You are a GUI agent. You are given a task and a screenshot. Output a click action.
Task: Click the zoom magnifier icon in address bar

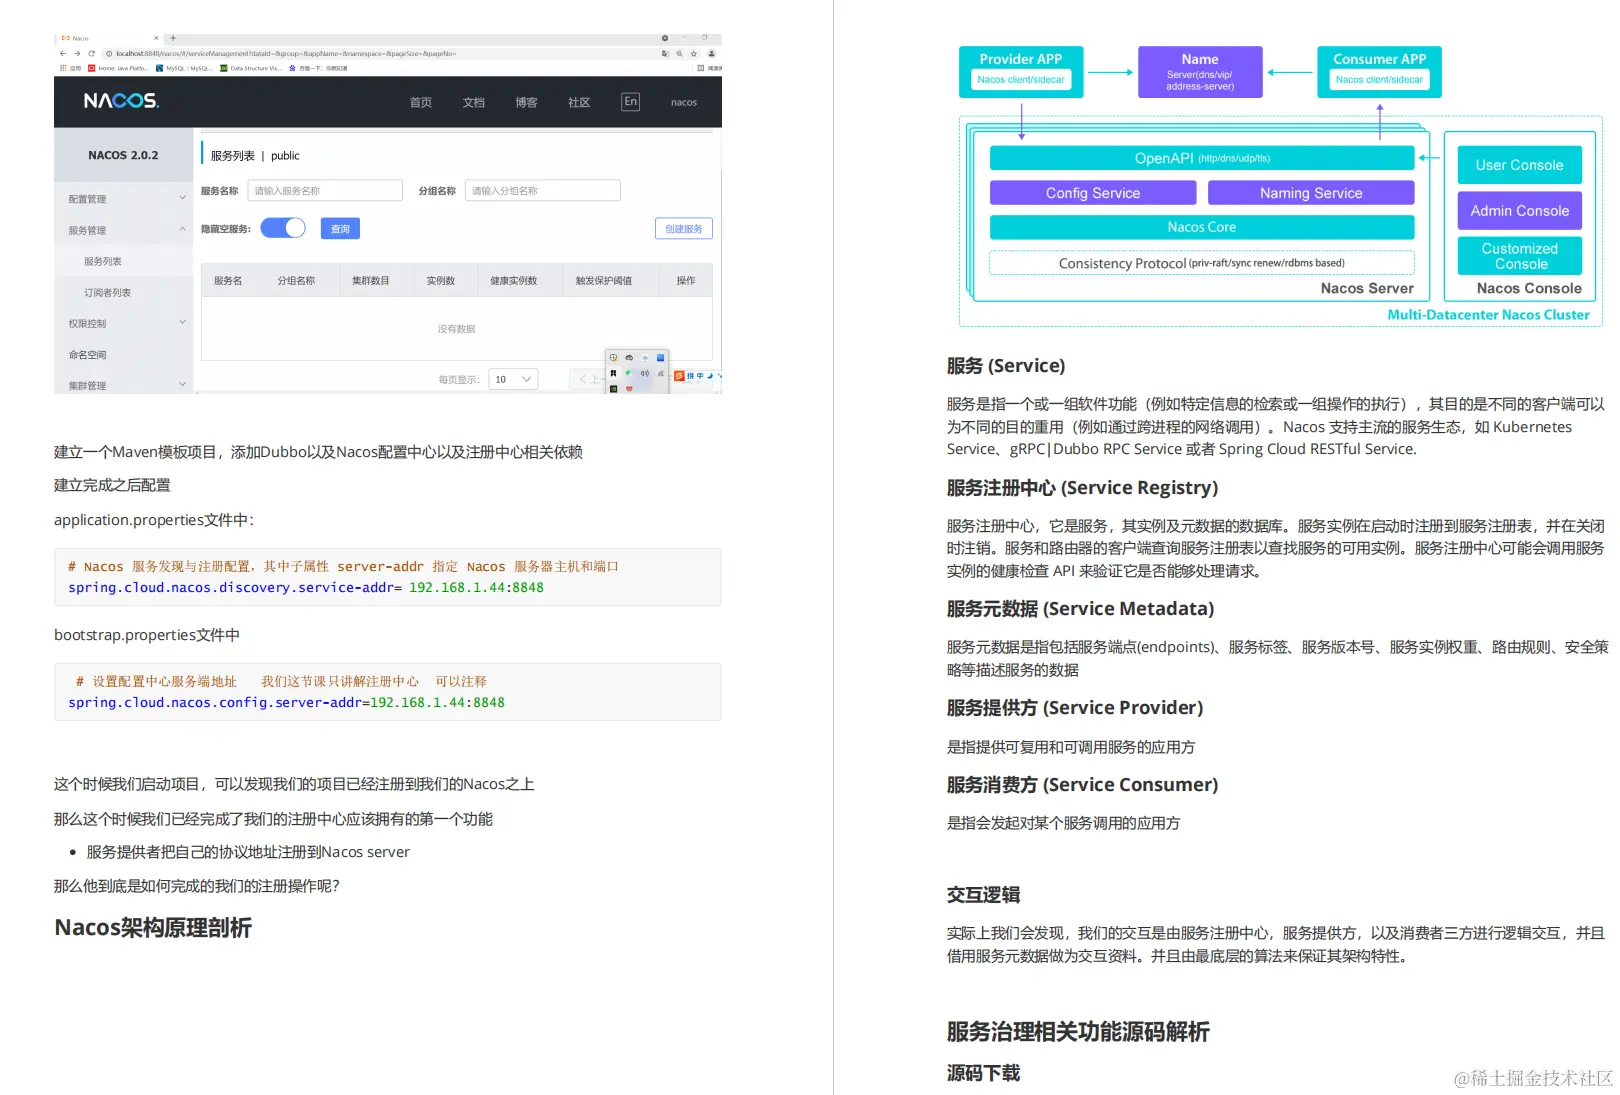coord(679,53)
